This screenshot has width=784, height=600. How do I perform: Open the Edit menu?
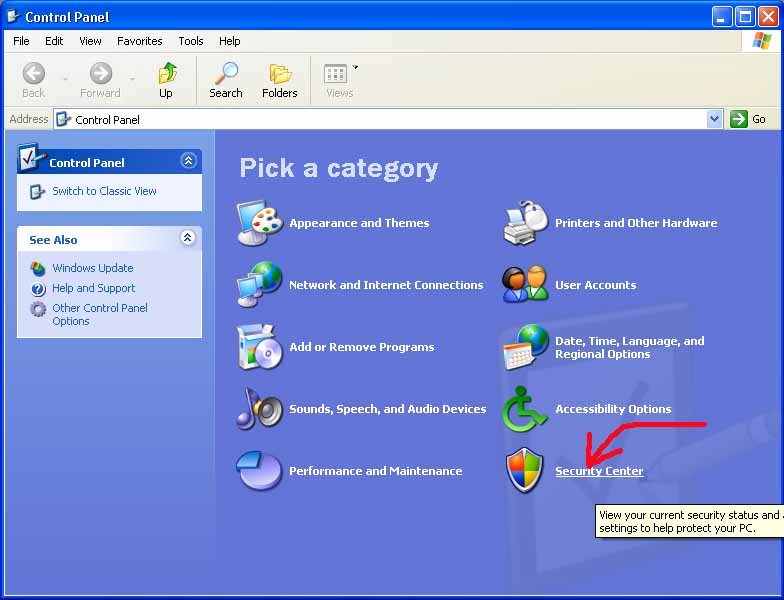click(54, 41)
